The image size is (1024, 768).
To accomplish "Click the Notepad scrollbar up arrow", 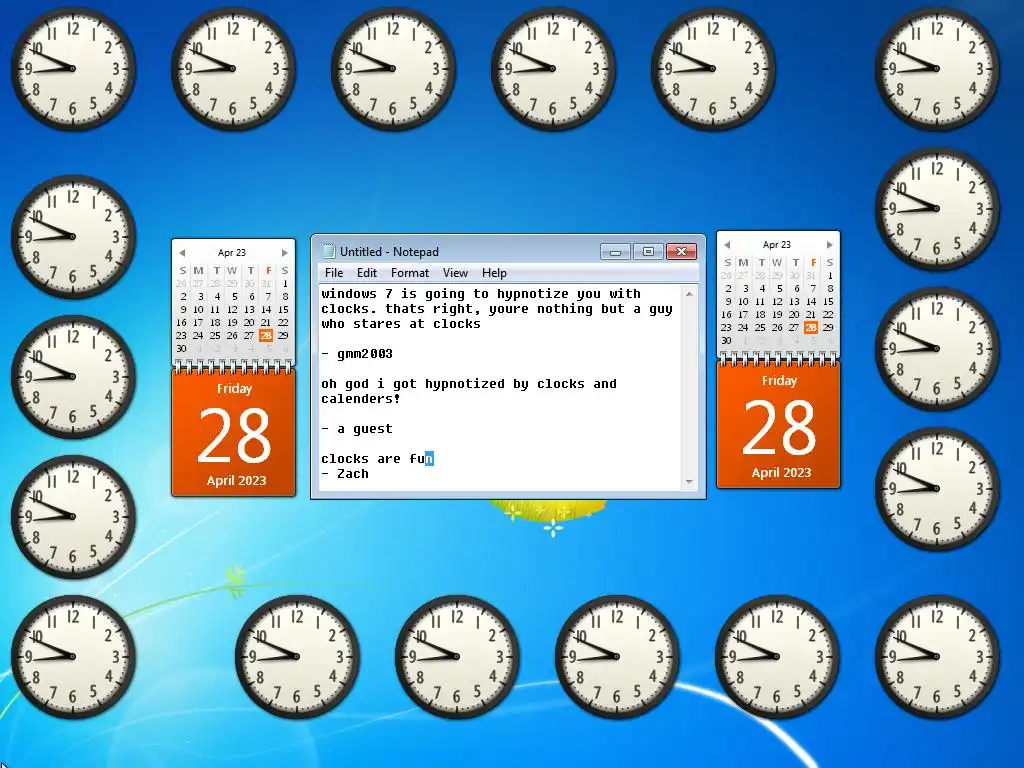I will [x=689, y=295].
